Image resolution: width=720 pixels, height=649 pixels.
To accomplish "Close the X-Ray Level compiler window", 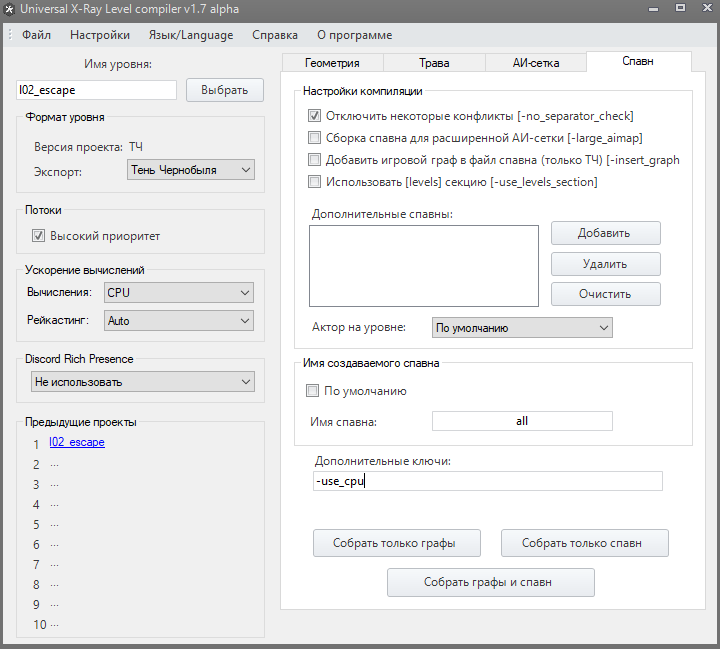I will point(708,7).
